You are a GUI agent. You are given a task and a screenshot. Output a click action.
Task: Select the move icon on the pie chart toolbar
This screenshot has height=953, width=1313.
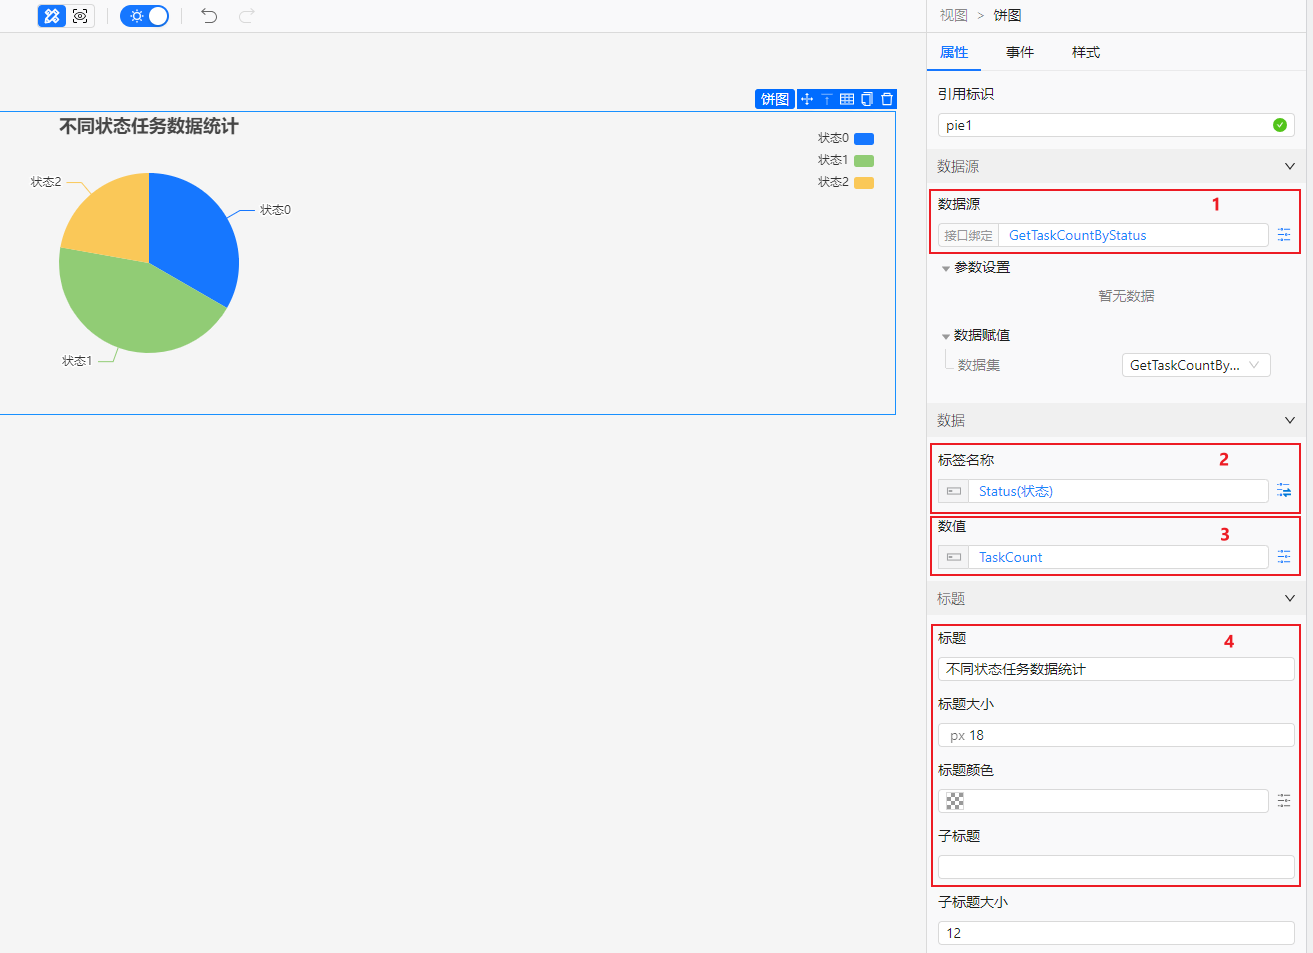pos(807,99)
